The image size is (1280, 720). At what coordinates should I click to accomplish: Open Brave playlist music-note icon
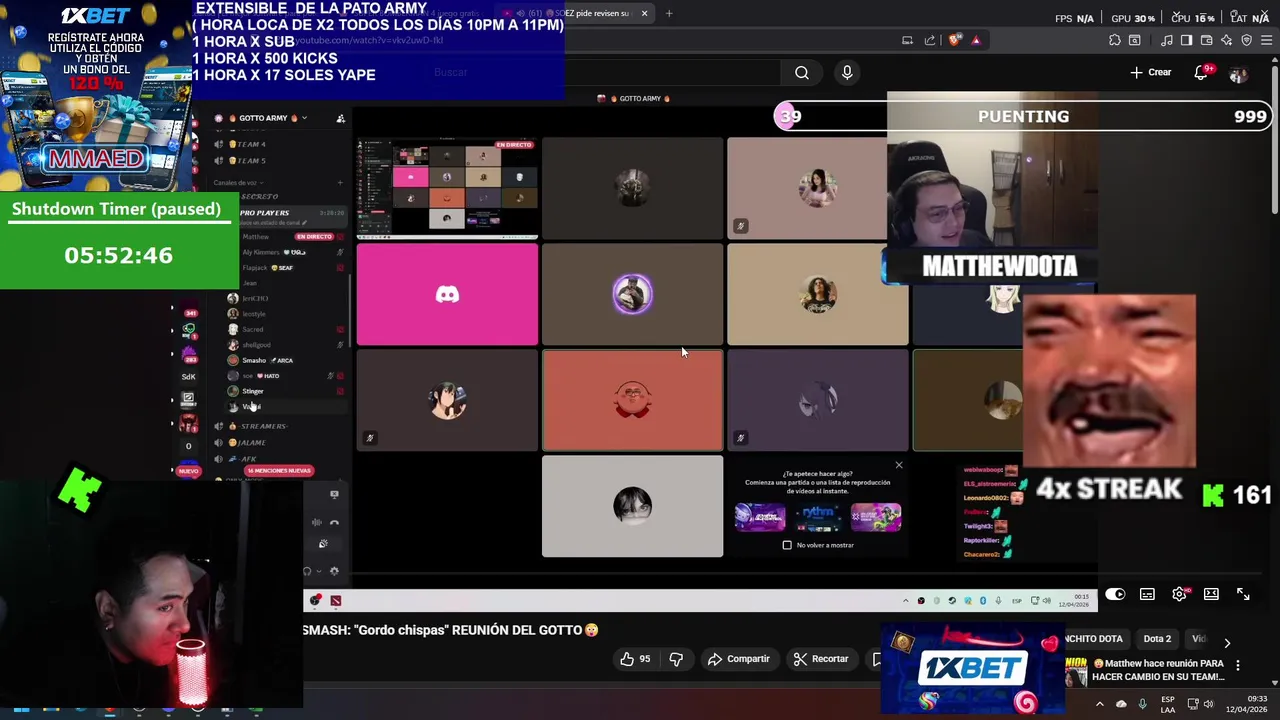1167,40
